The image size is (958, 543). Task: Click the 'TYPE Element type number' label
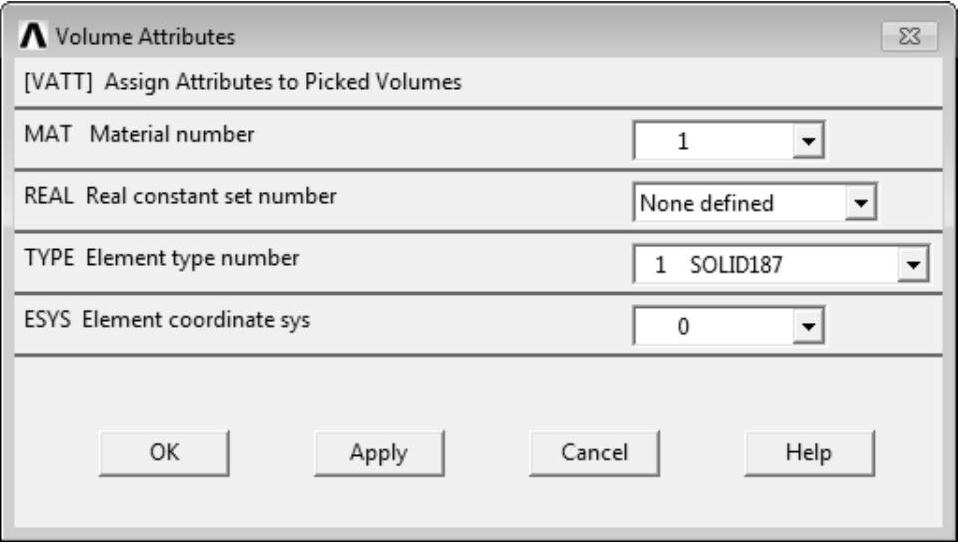(161, 258)
